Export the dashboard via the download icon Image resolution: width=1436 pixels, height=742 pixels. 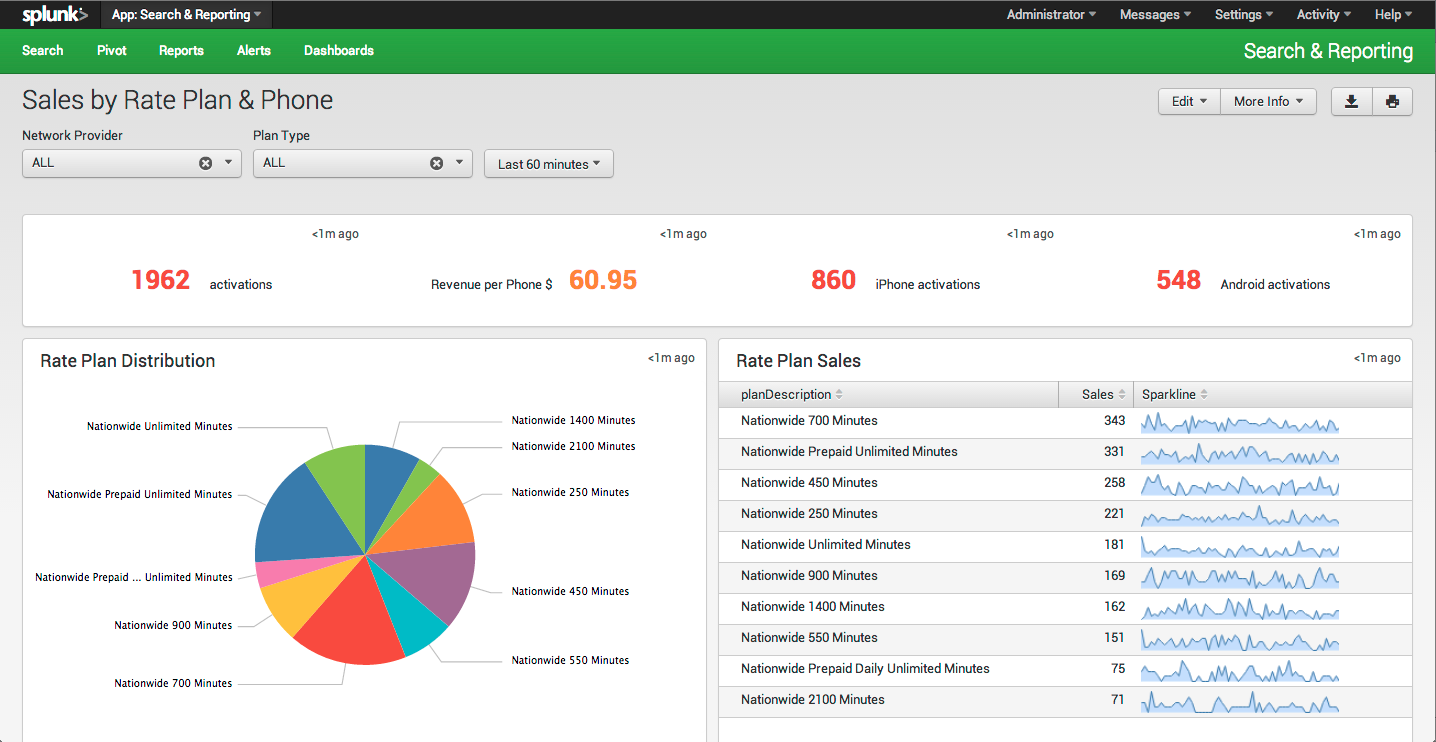1351,101
